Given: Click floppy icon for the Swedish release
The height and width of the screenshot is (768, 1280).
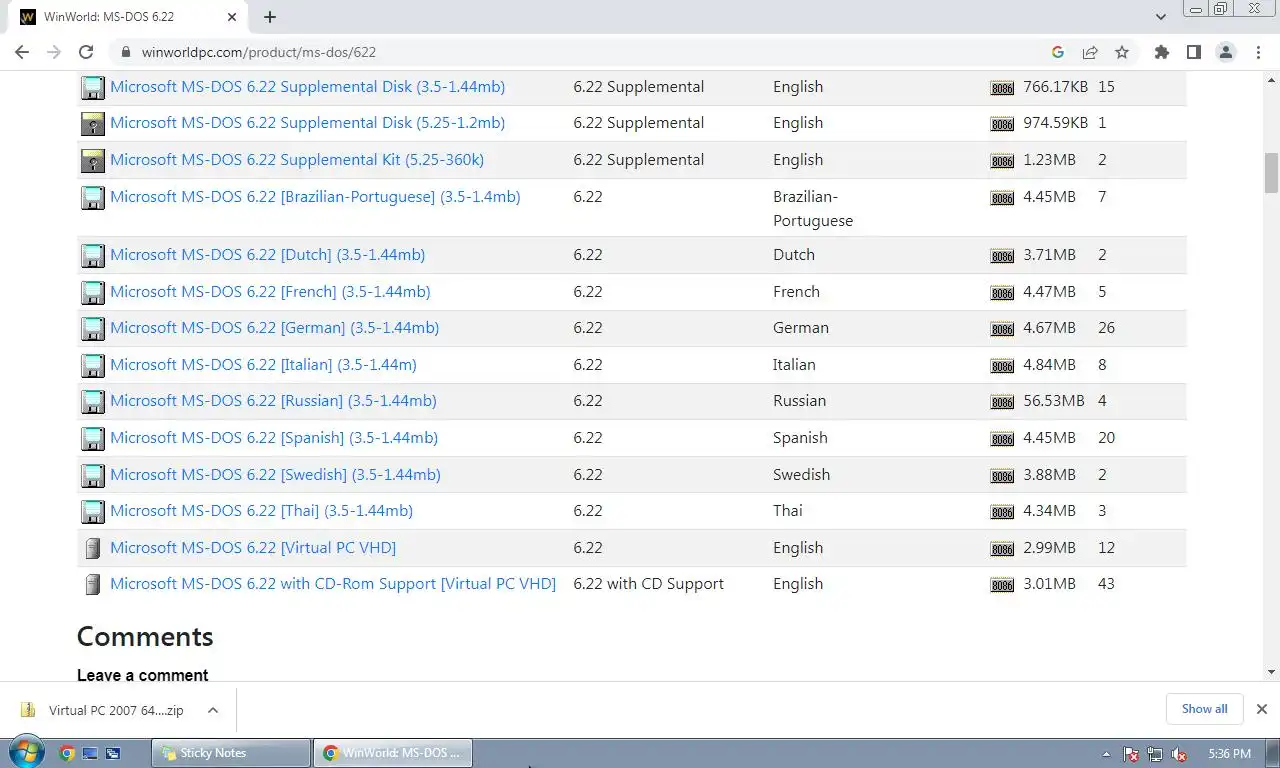Looking at the screenshot, I should point(92,475).
